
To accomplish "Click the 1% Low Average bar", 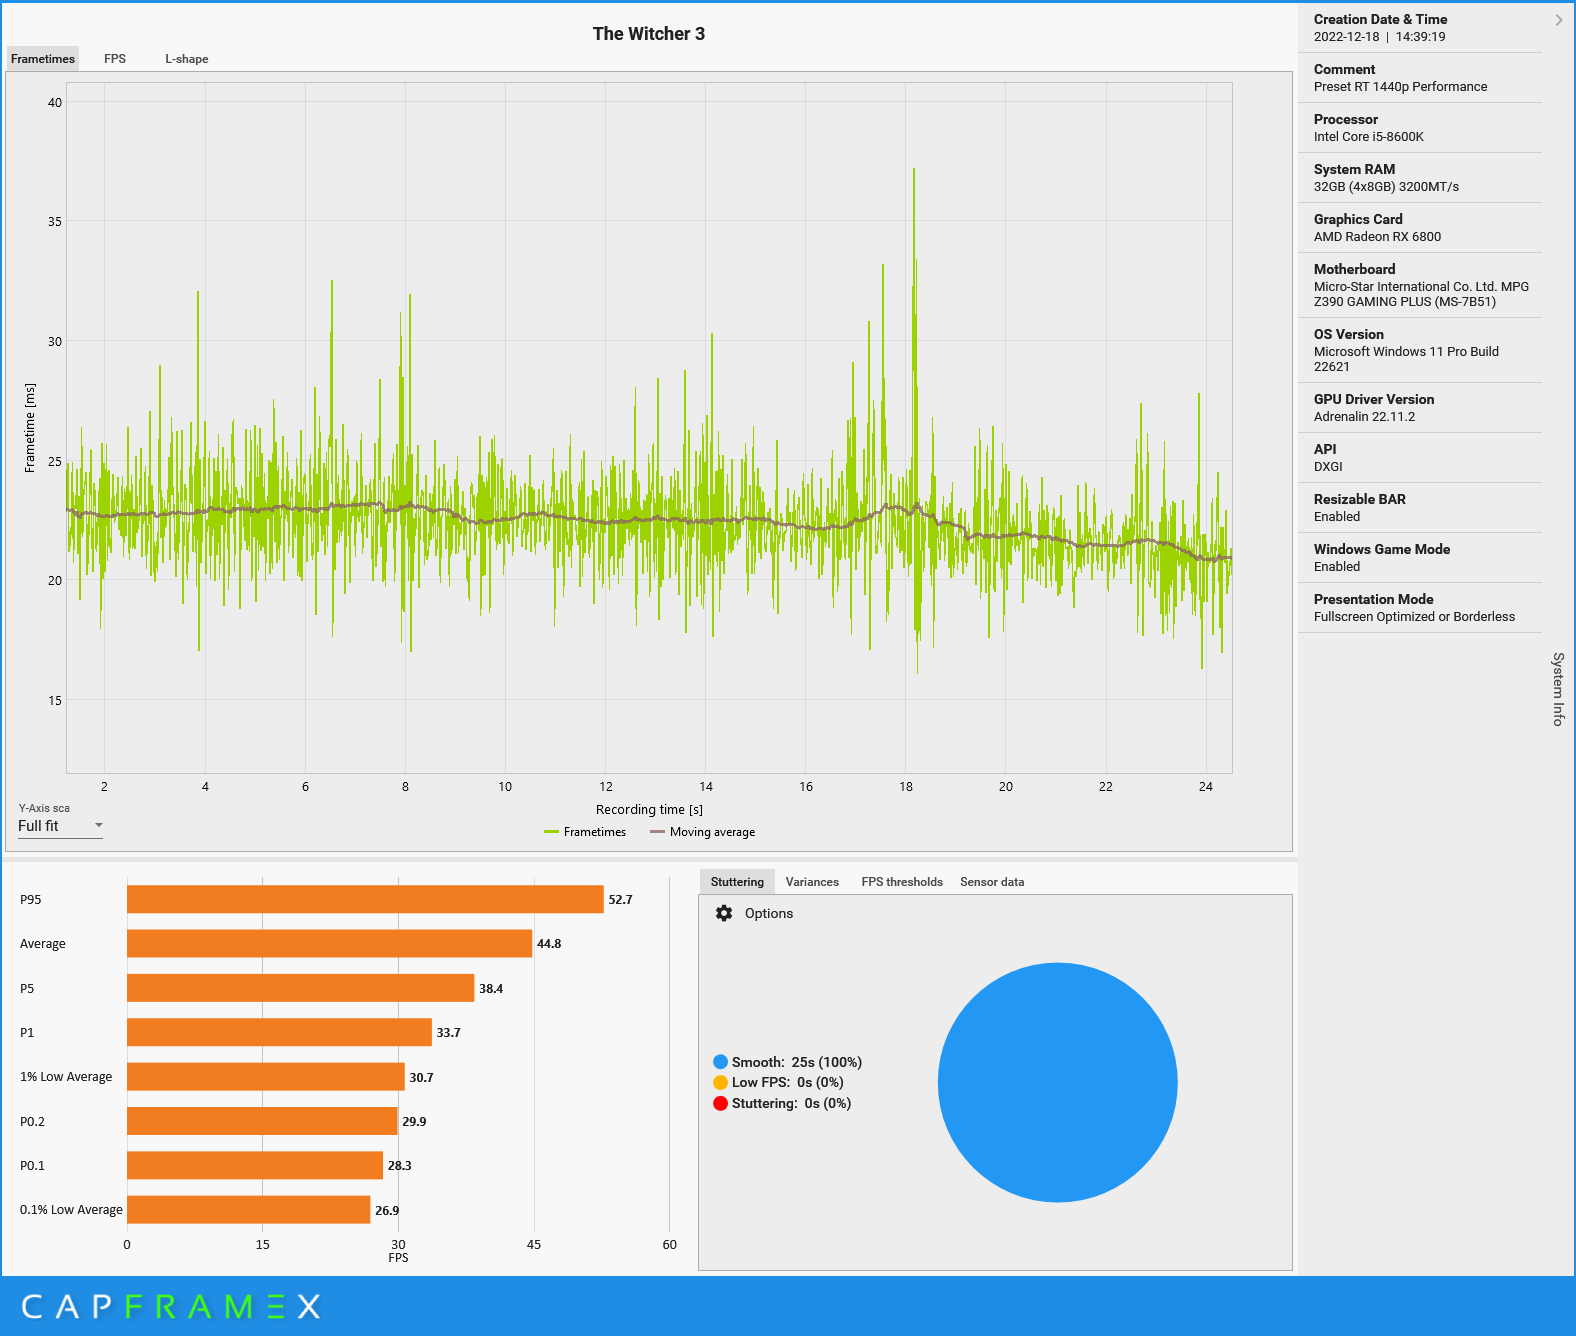I will [x=266, y=1077].
